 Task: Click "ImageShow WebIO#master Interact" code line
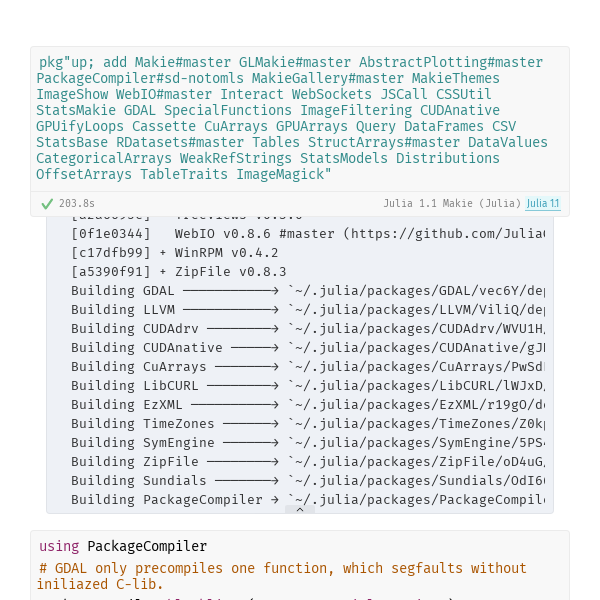(x=264, y=94)
